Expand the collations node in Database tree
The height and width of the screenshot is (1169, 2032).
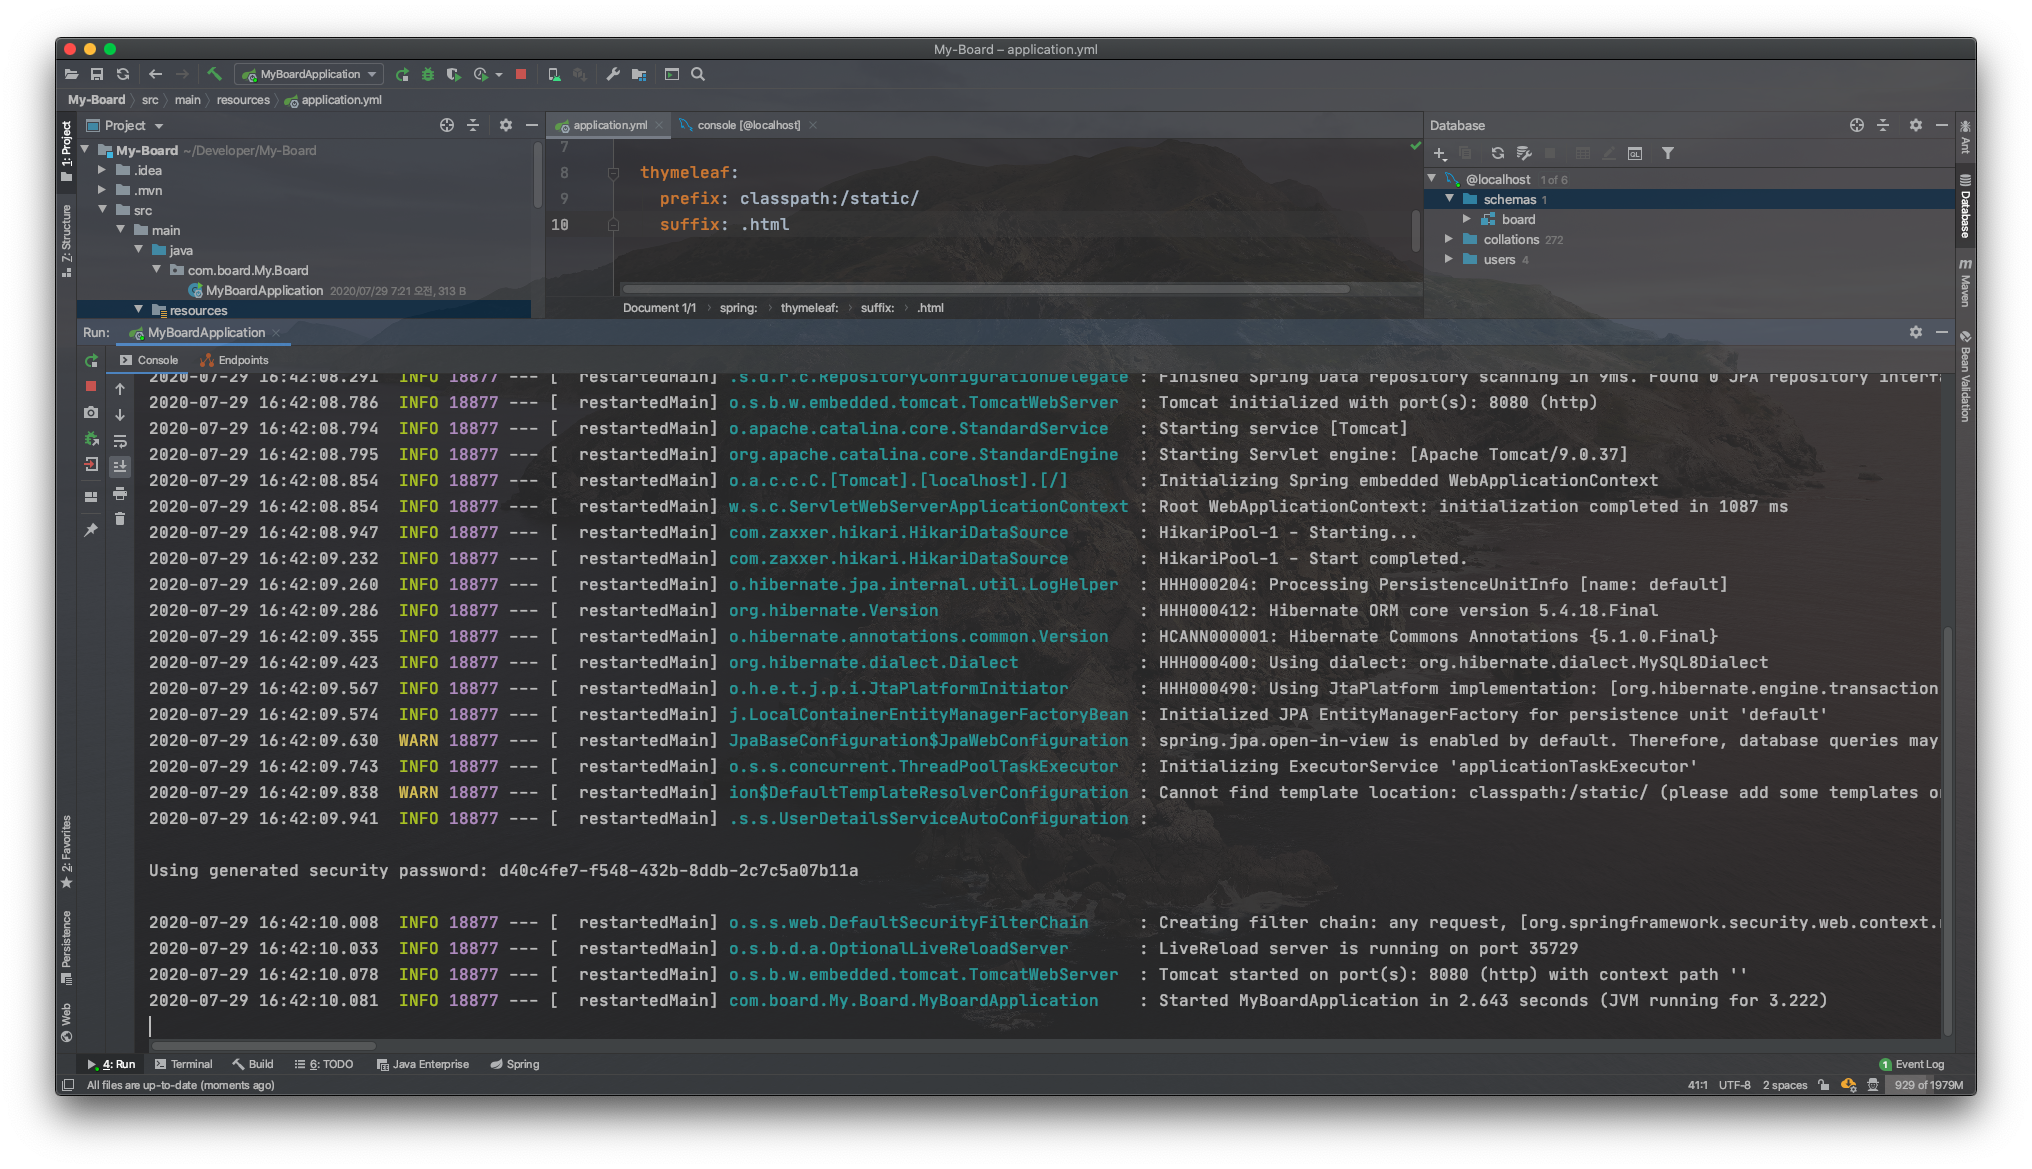click(x=1448, y=239)
